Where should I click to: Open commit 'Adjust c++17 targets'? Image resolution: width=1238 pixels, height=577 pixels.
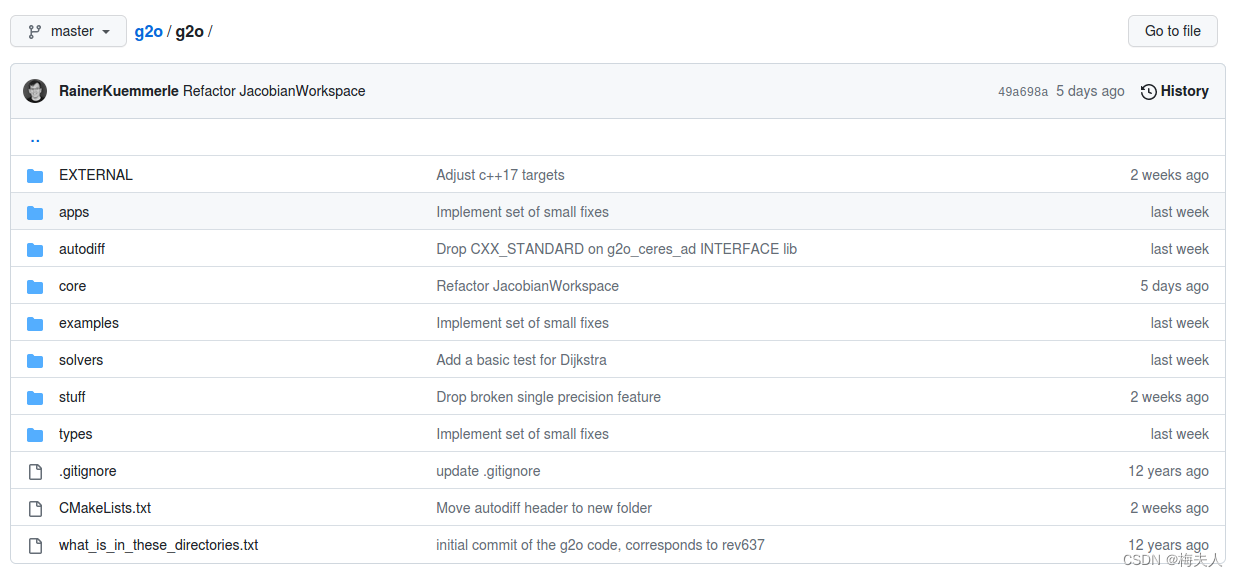coord(500,175)
